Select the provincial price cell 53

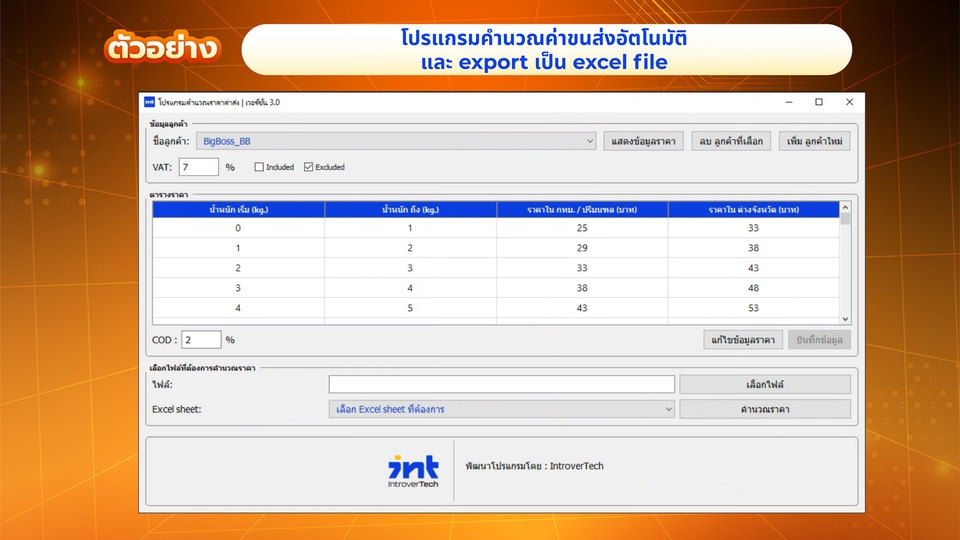click(x=754, y=308)
